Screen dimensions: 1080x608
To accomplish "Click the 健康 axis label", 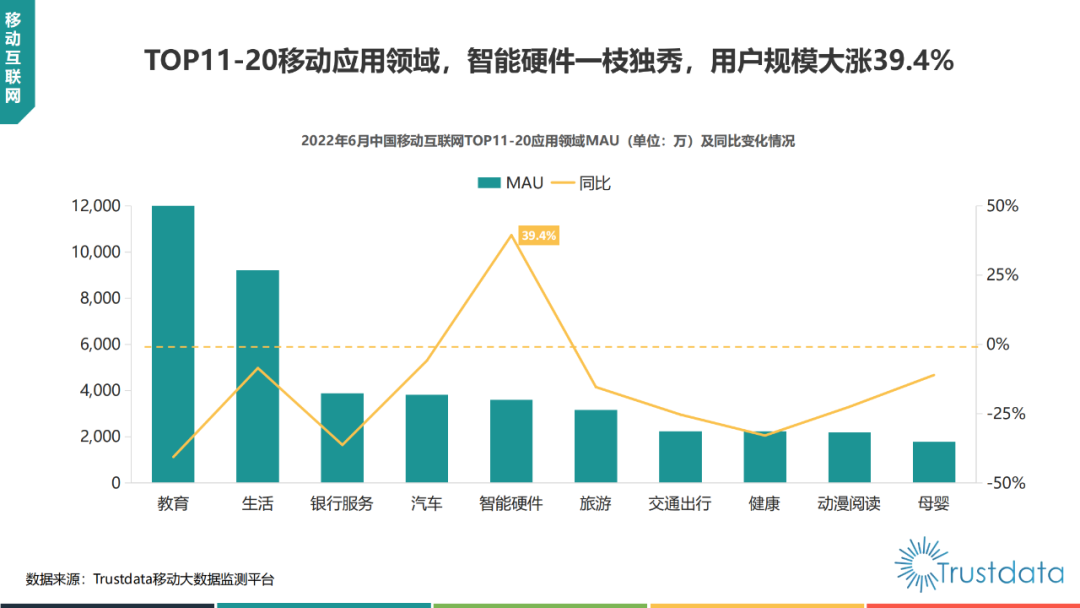I will pos(765,504).
